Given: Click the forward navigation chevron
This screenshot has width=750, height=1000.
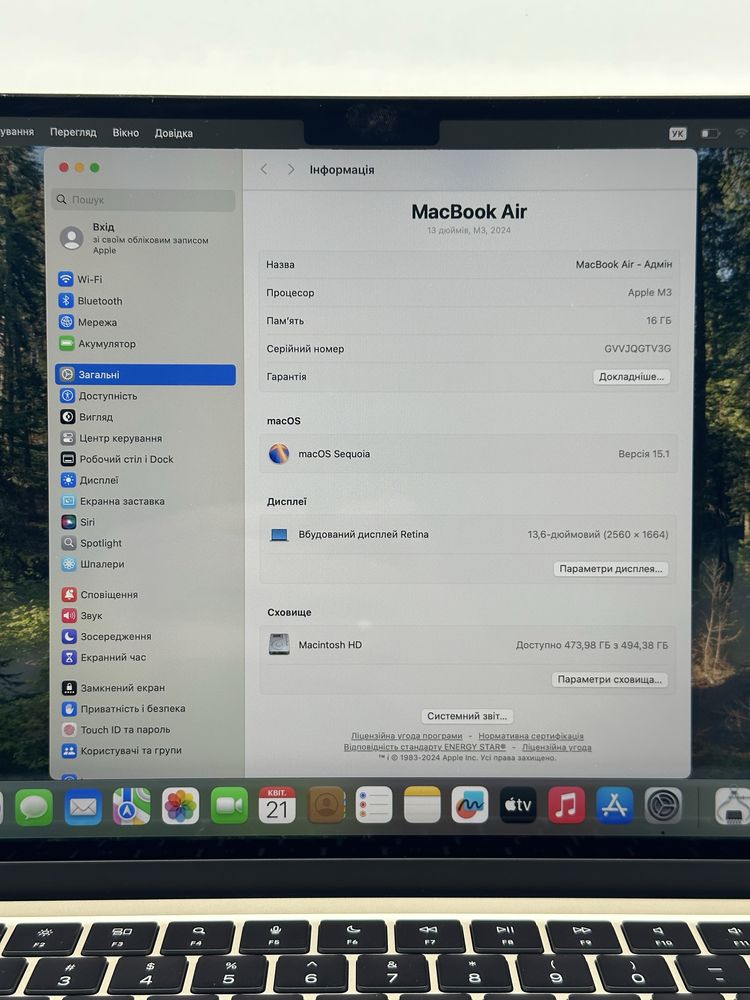Looking at the screenshot, I should coord(291,169).
